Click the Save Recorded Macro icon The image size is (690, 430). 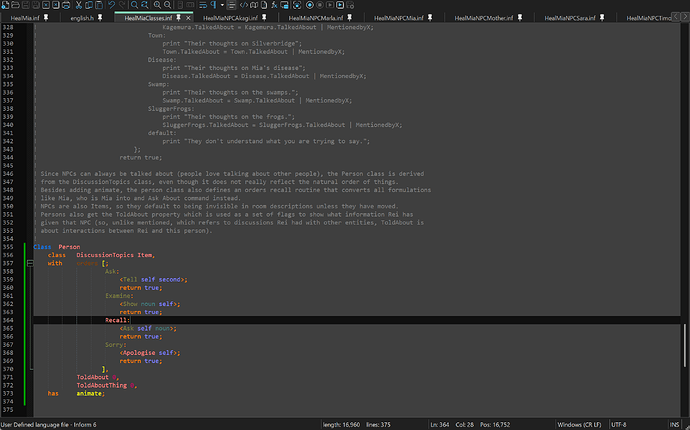tap(350, 5)
